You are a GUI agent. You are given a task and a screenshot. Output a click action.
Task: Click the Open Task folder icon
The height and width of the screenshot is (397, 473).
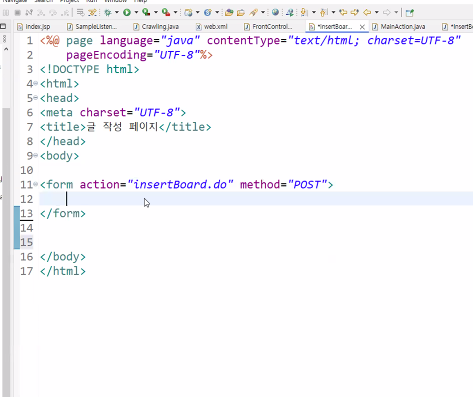tap(241, 13)
